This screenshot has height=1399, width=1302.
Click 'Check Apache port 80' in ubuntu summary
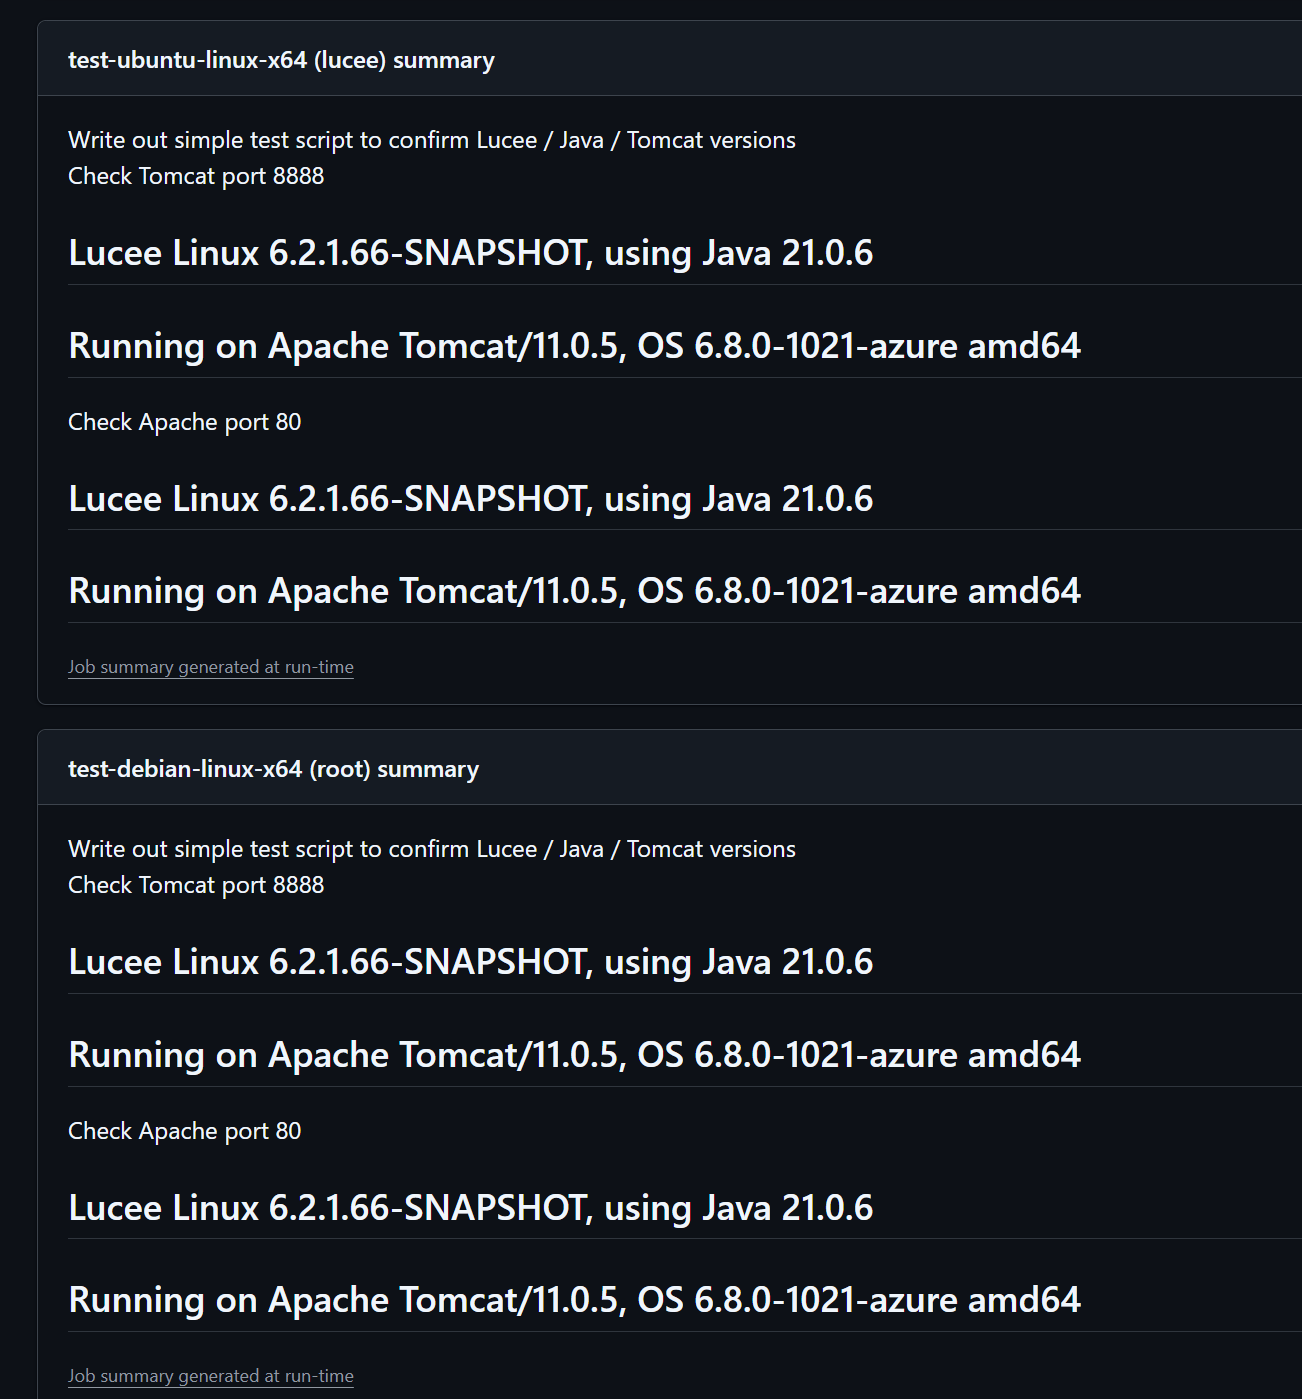184,422
